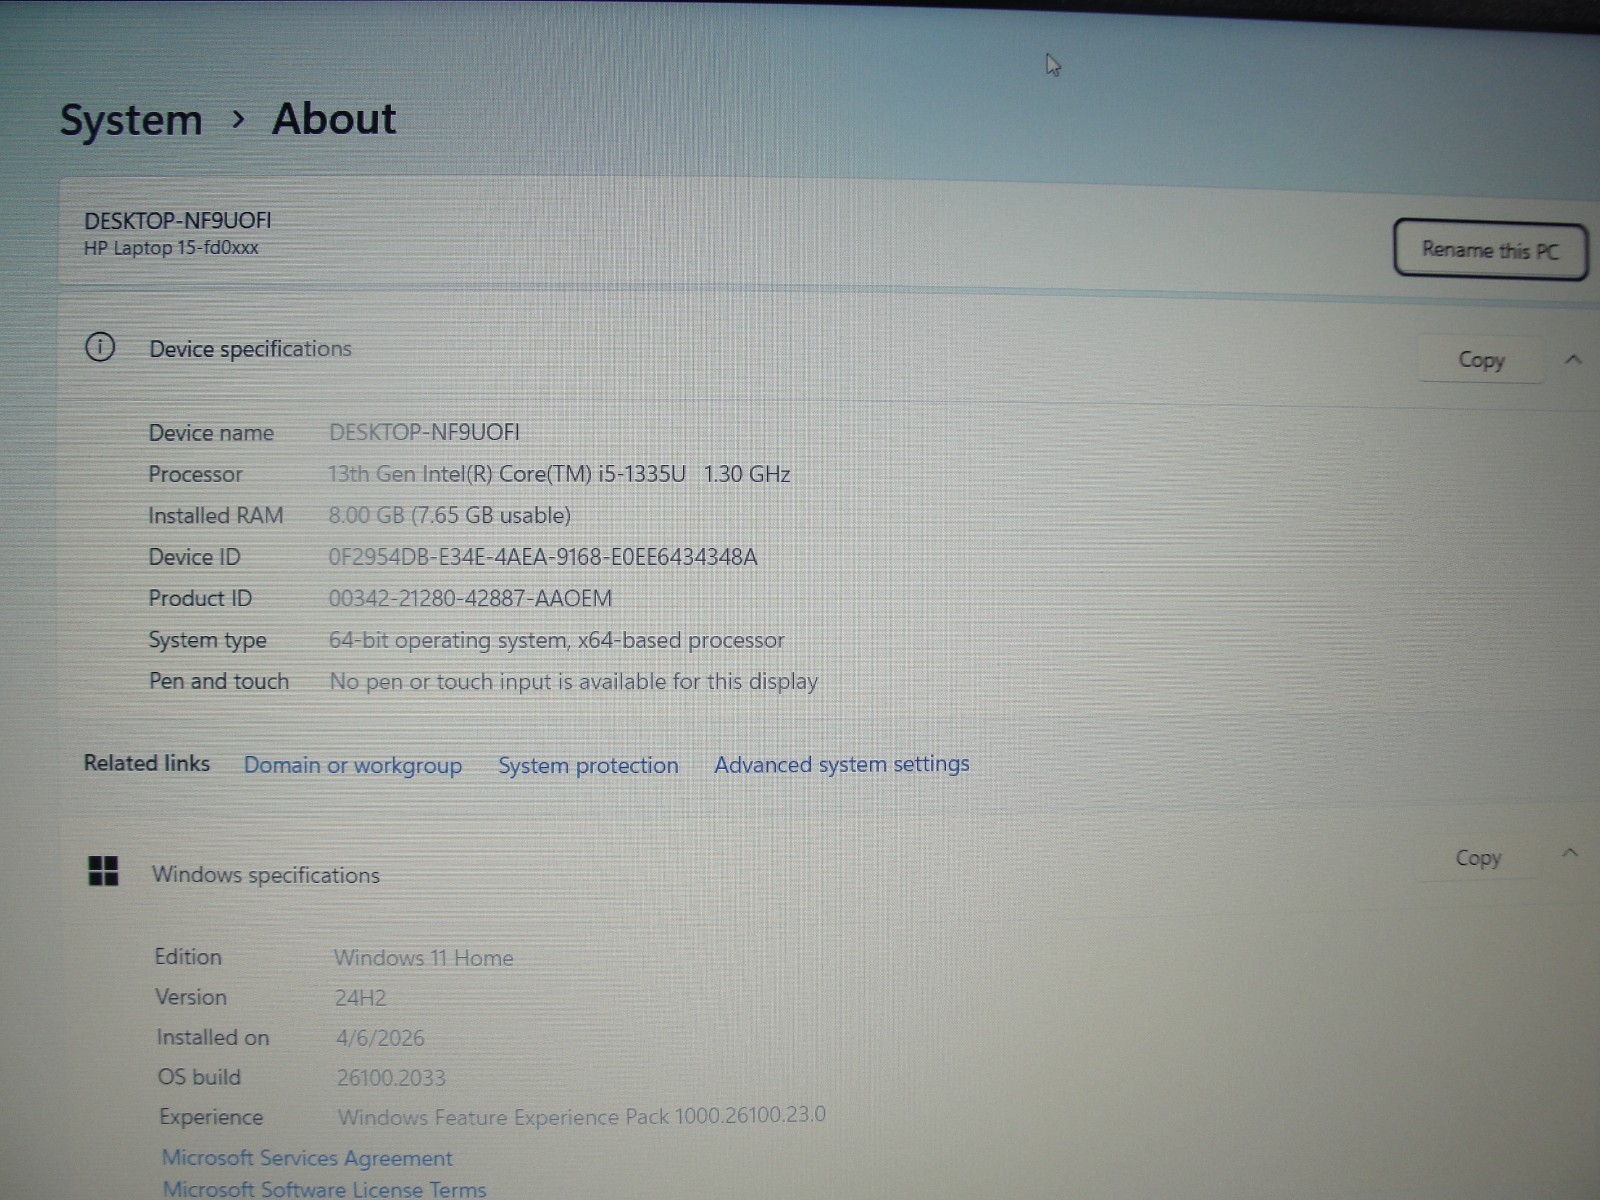Copy the Device specifications
The height and width of the screenshot is (1200, 1600).
click(x=1481, y=360)
